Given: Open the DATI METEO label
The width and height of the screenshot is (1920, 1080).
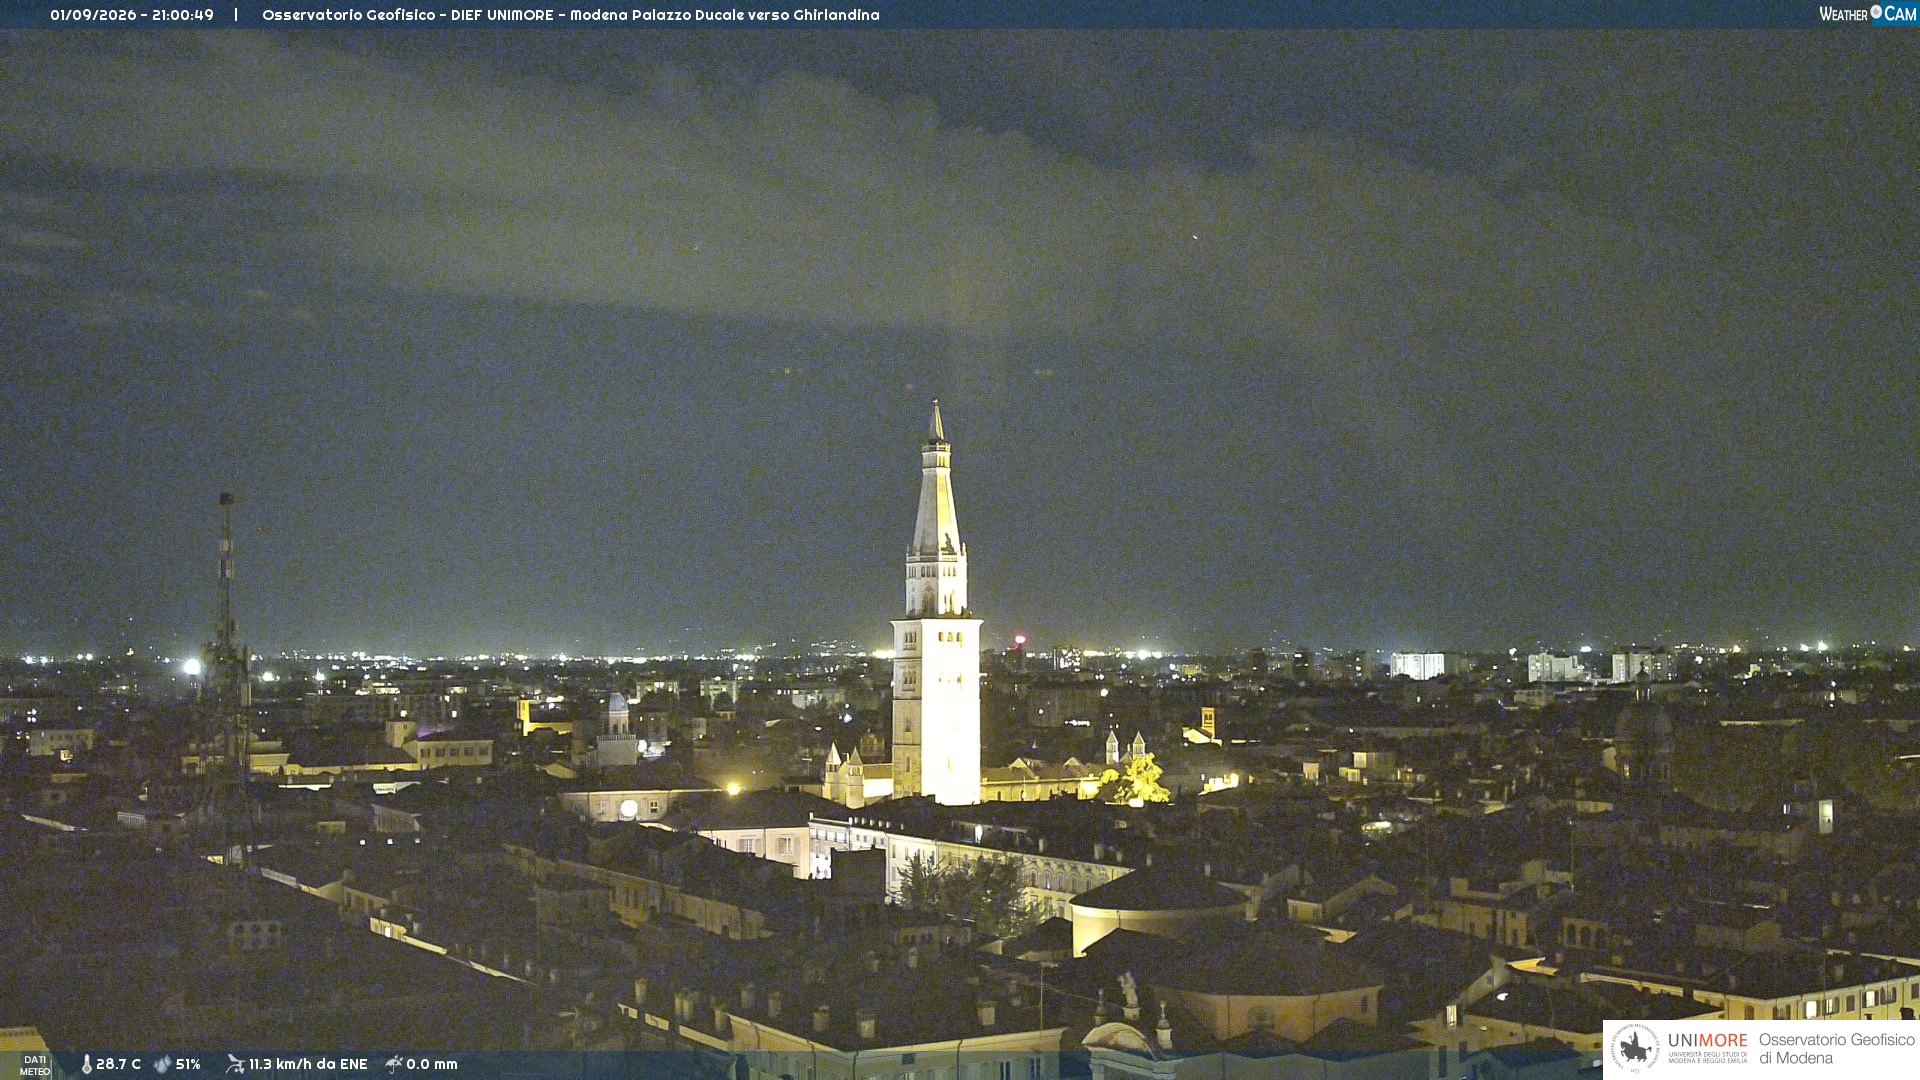Looking at the screenshot, I should tap(35, 1066).
